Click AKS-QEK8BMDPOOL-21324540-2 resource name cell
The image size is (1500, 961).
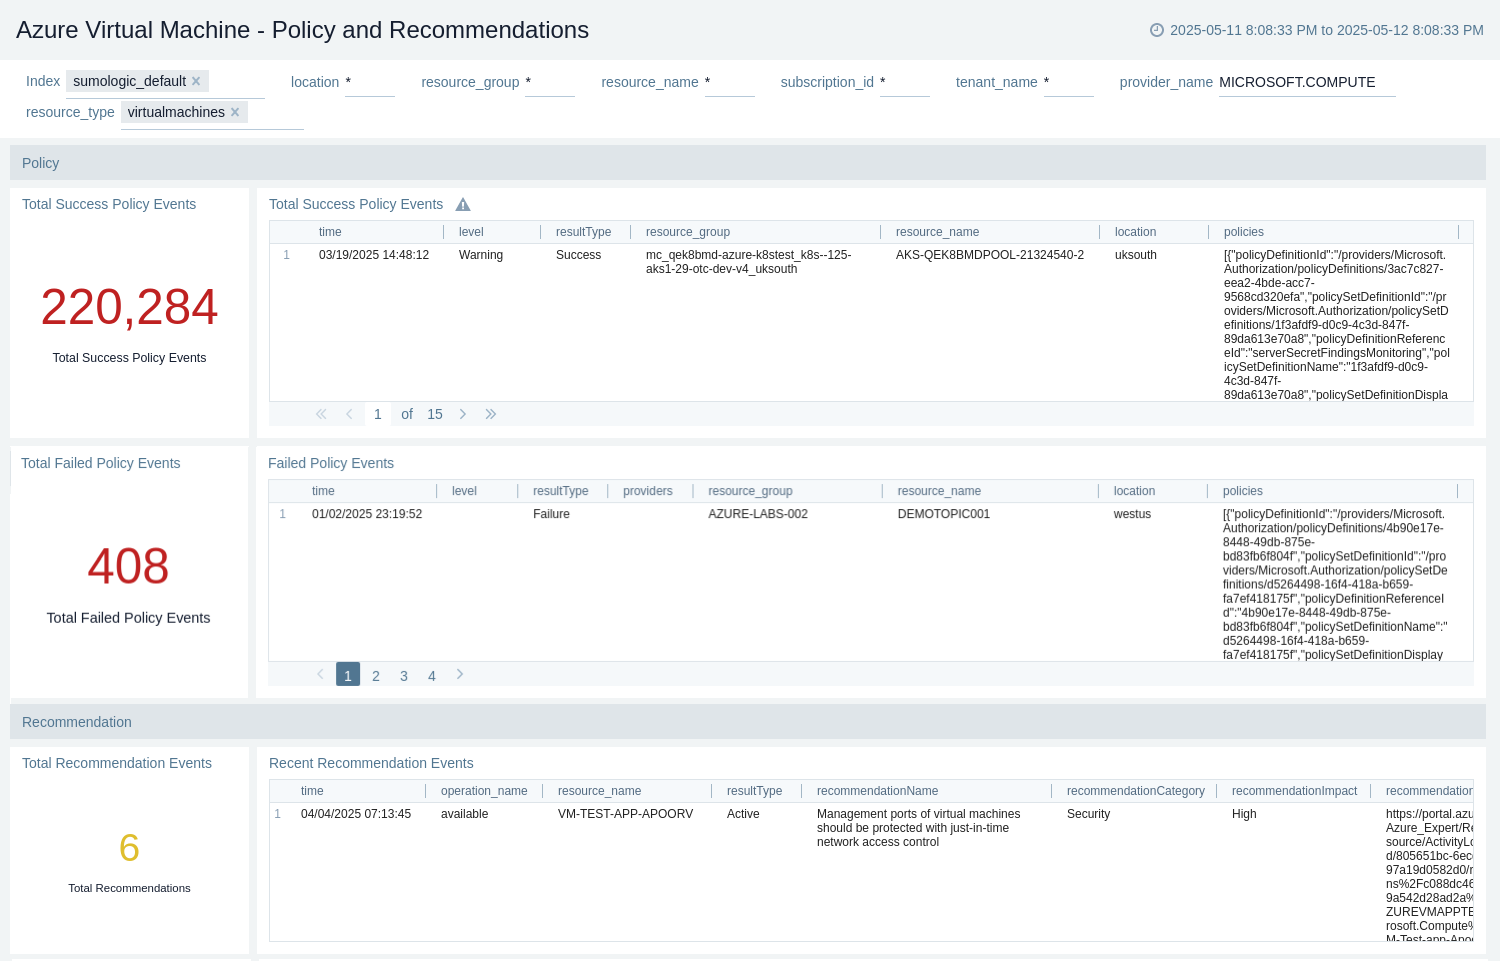click(x=990, y=255)
